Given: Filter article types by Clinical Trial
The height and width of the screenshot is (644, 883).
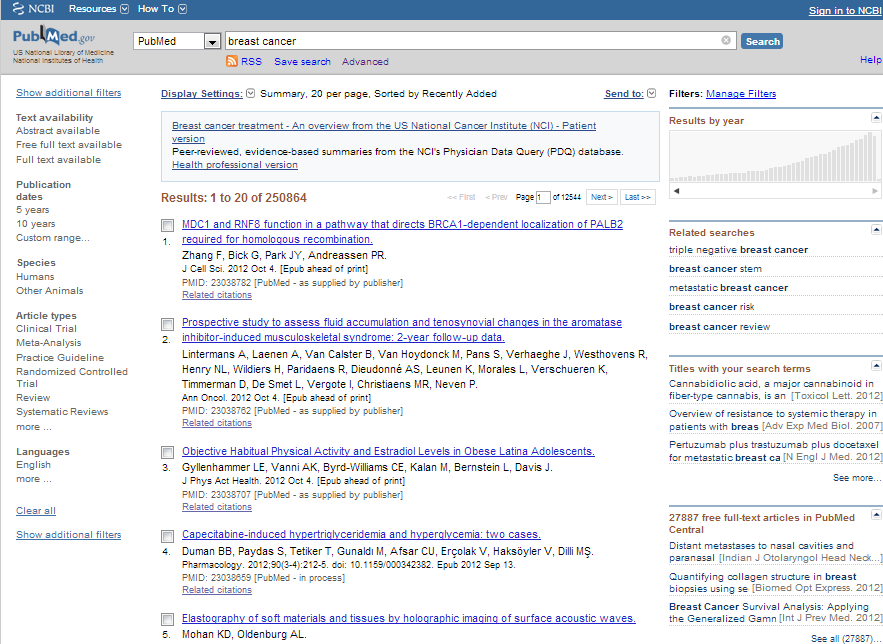Looking at the screenshot, I should [46, 329].
